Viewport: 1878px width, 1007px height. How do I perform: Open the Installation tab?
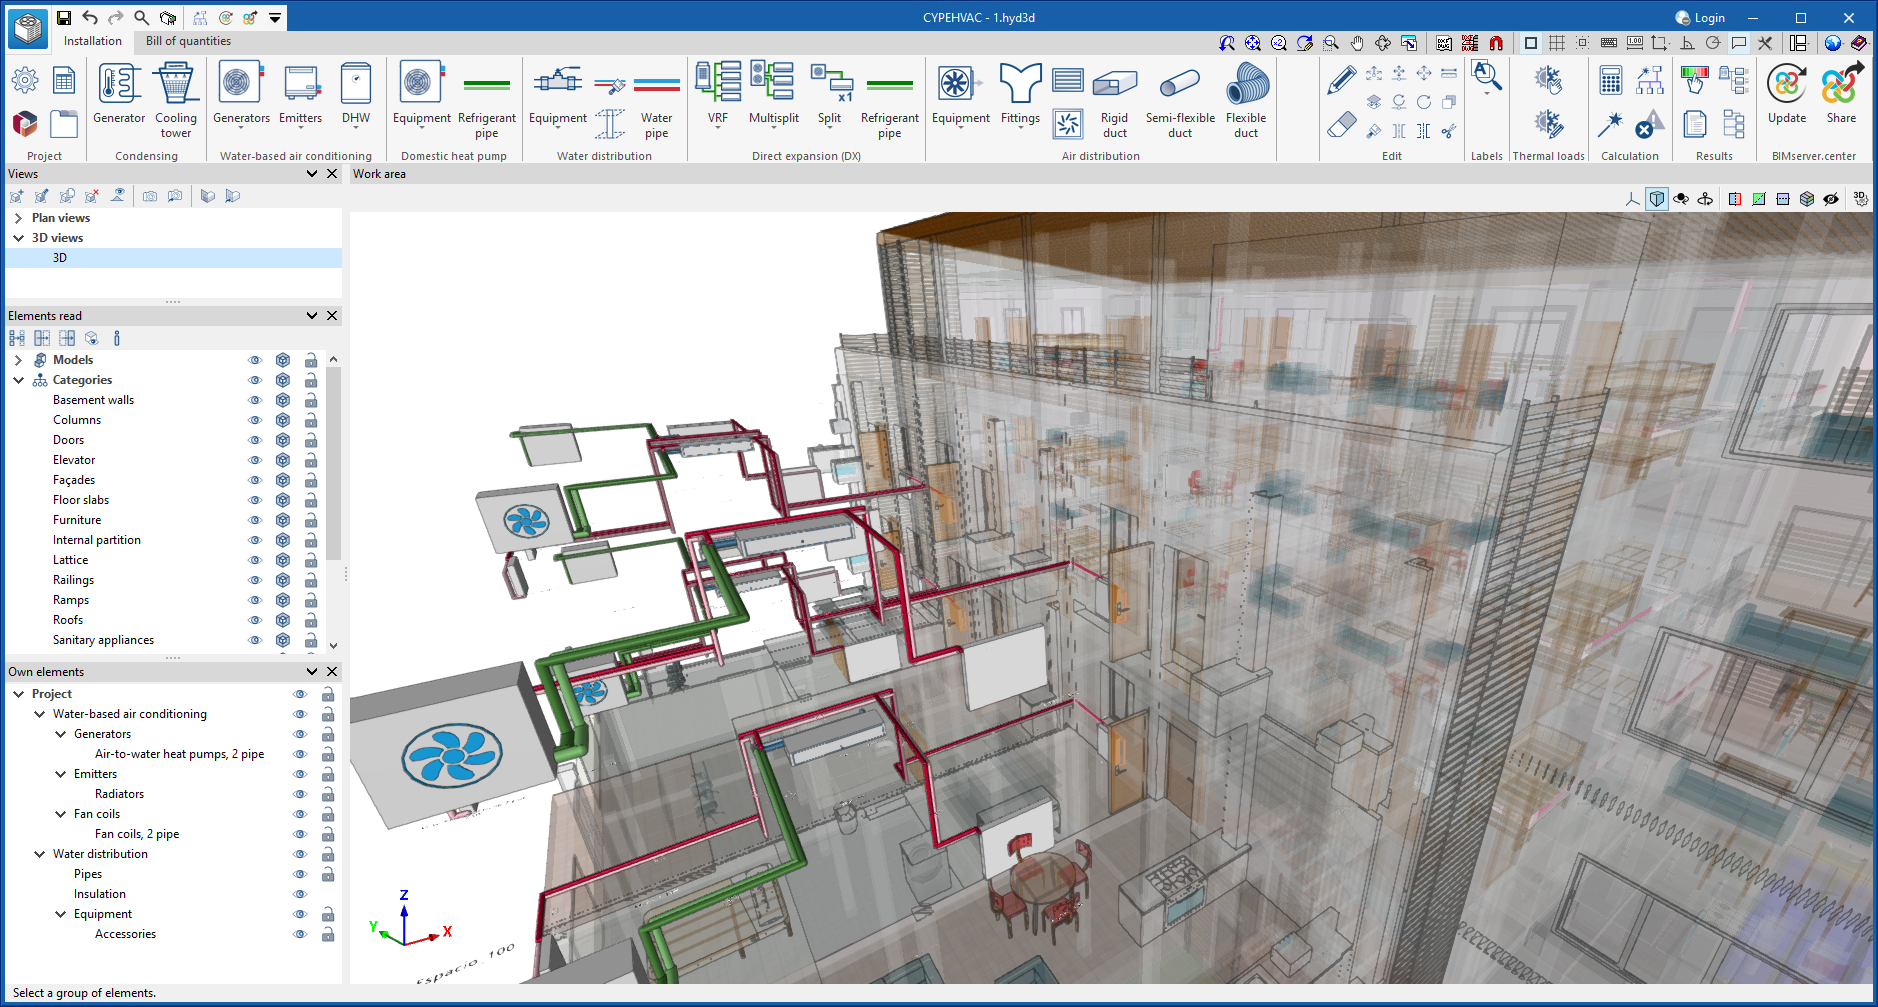click(x=92, y=41)
